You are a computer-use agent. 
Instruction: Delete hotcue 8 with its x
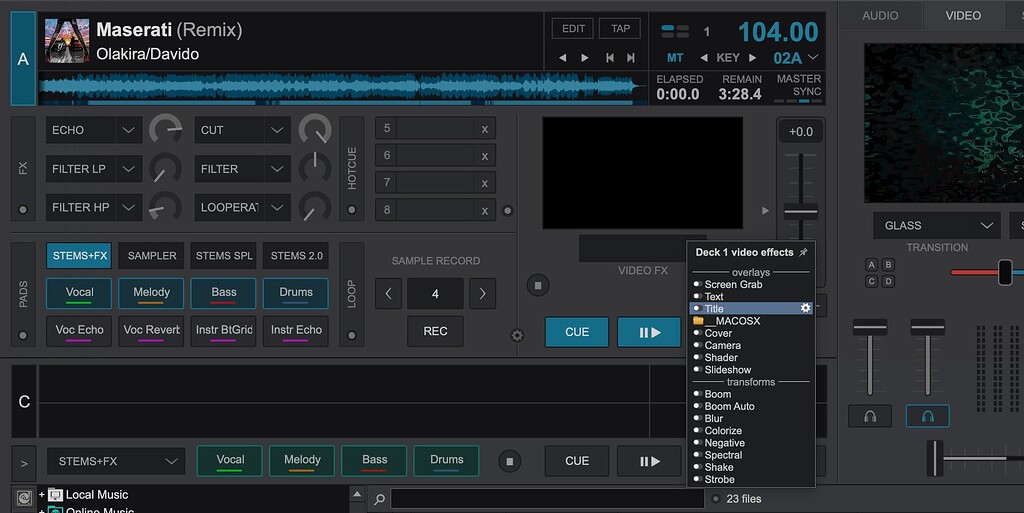click(485, 211)
